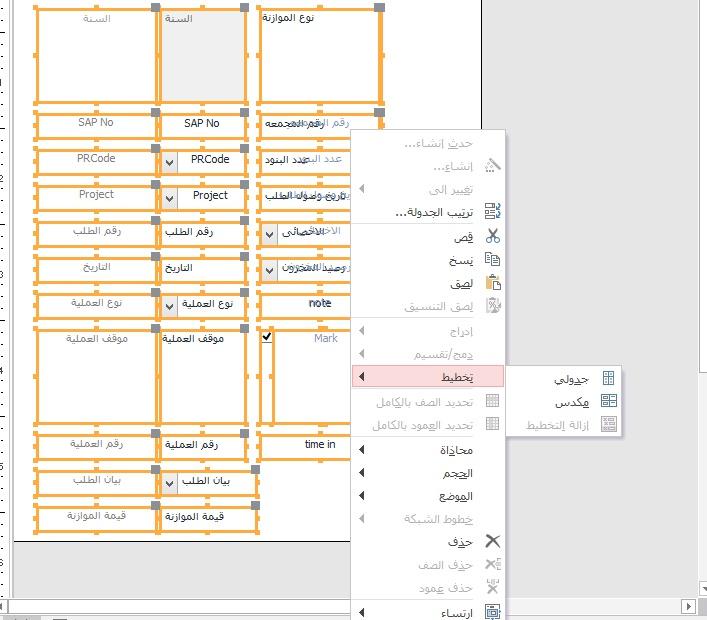Click the Tab Order (ترتيب الجدولة) icon
The image size is (707, 620).
point(492,211)
